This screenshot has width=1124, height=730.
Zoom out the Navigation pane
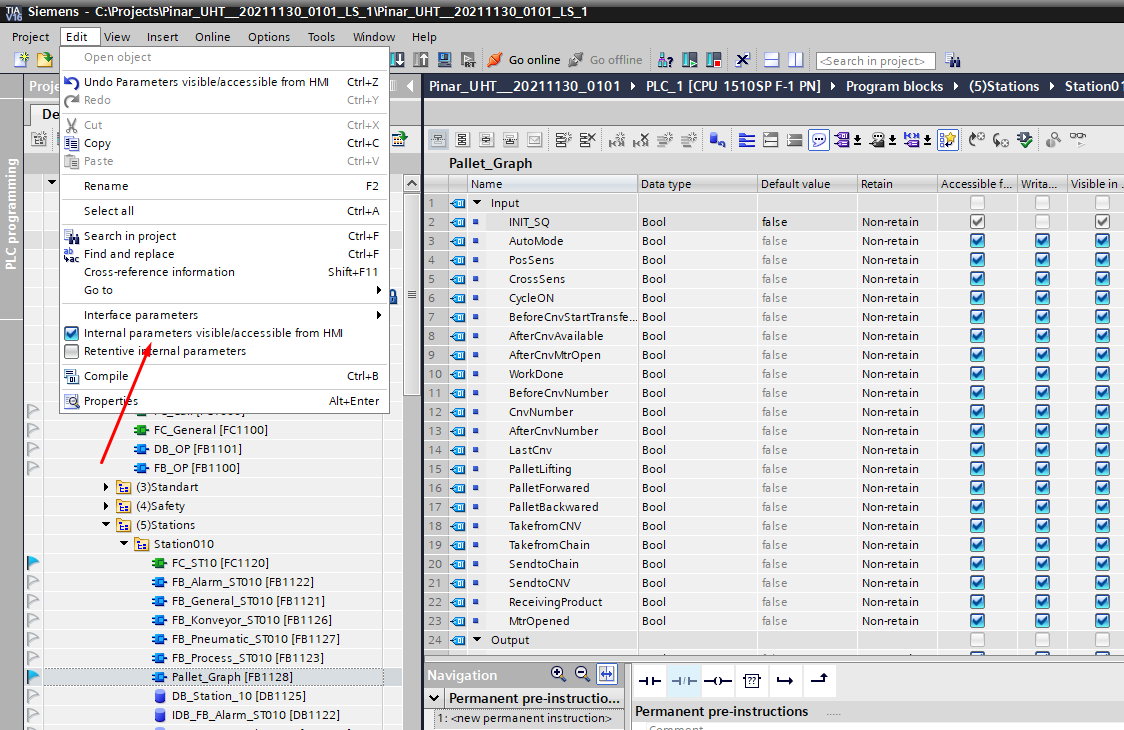[582, 674]
